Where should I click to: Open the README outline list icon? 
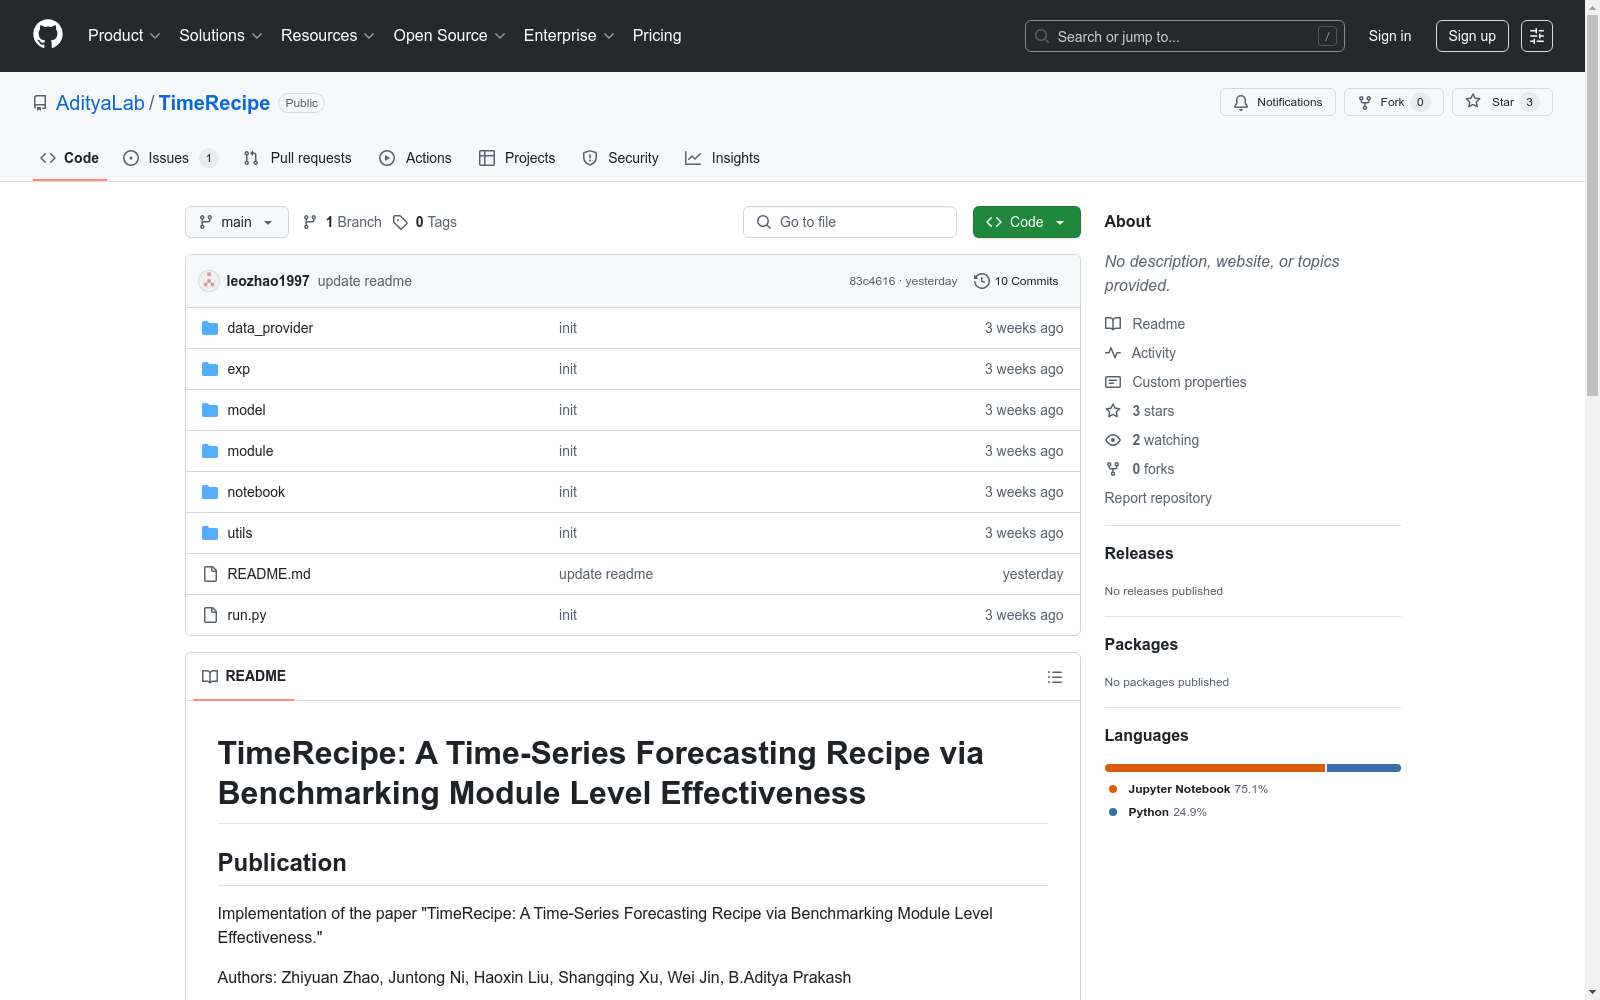coord(1055,677)
